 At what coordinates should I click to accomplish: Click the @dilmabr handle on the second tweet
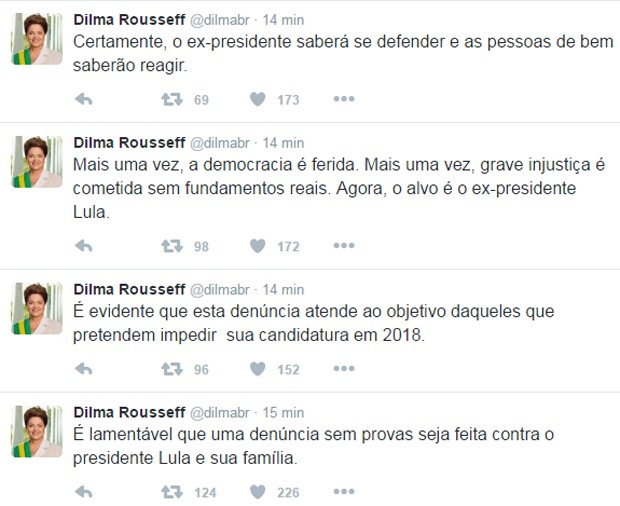(x=221, y=143)
